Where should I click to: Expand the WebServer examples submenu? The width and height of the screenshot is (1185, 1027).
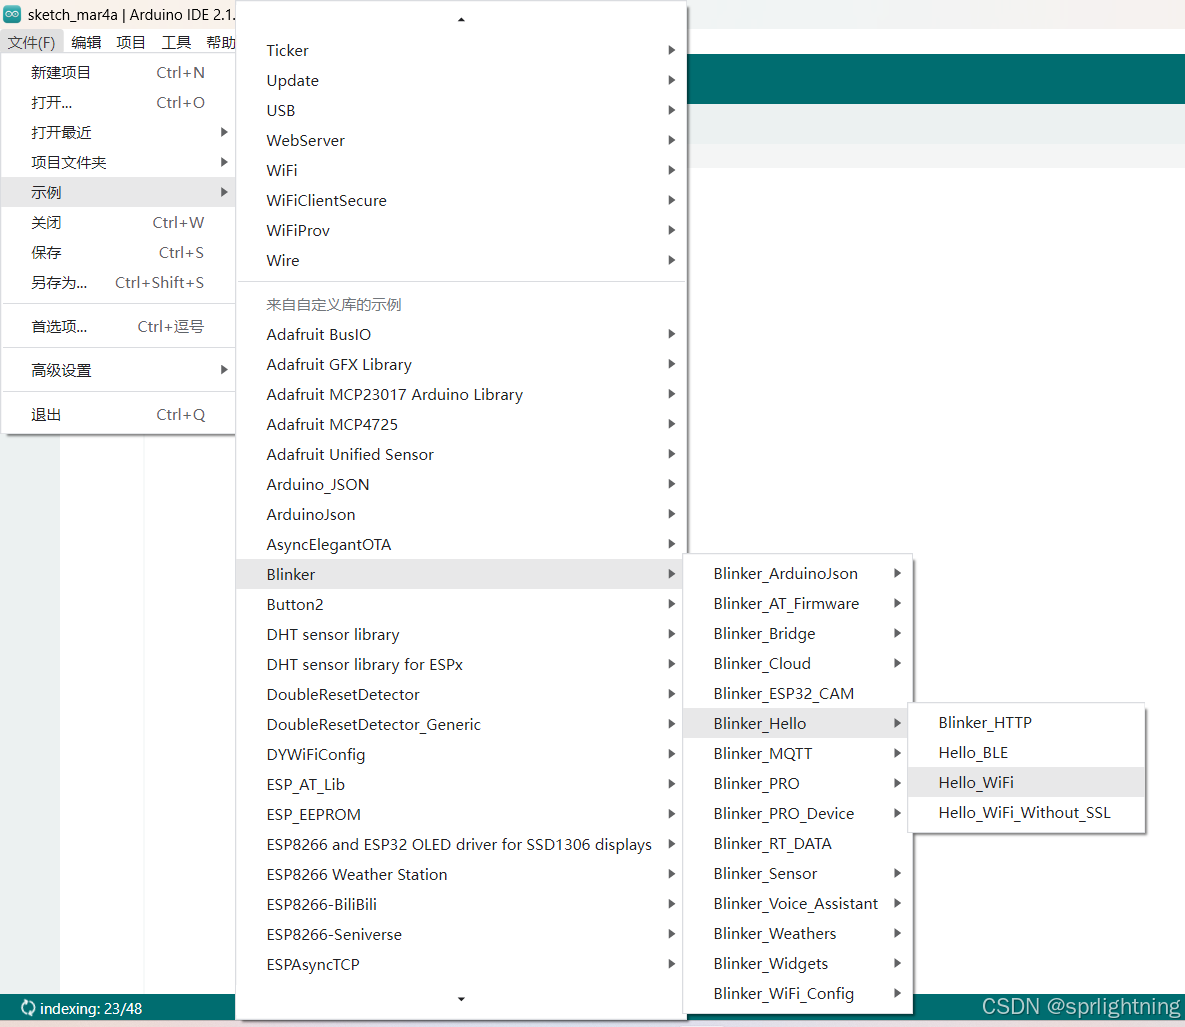coord(461,141)
